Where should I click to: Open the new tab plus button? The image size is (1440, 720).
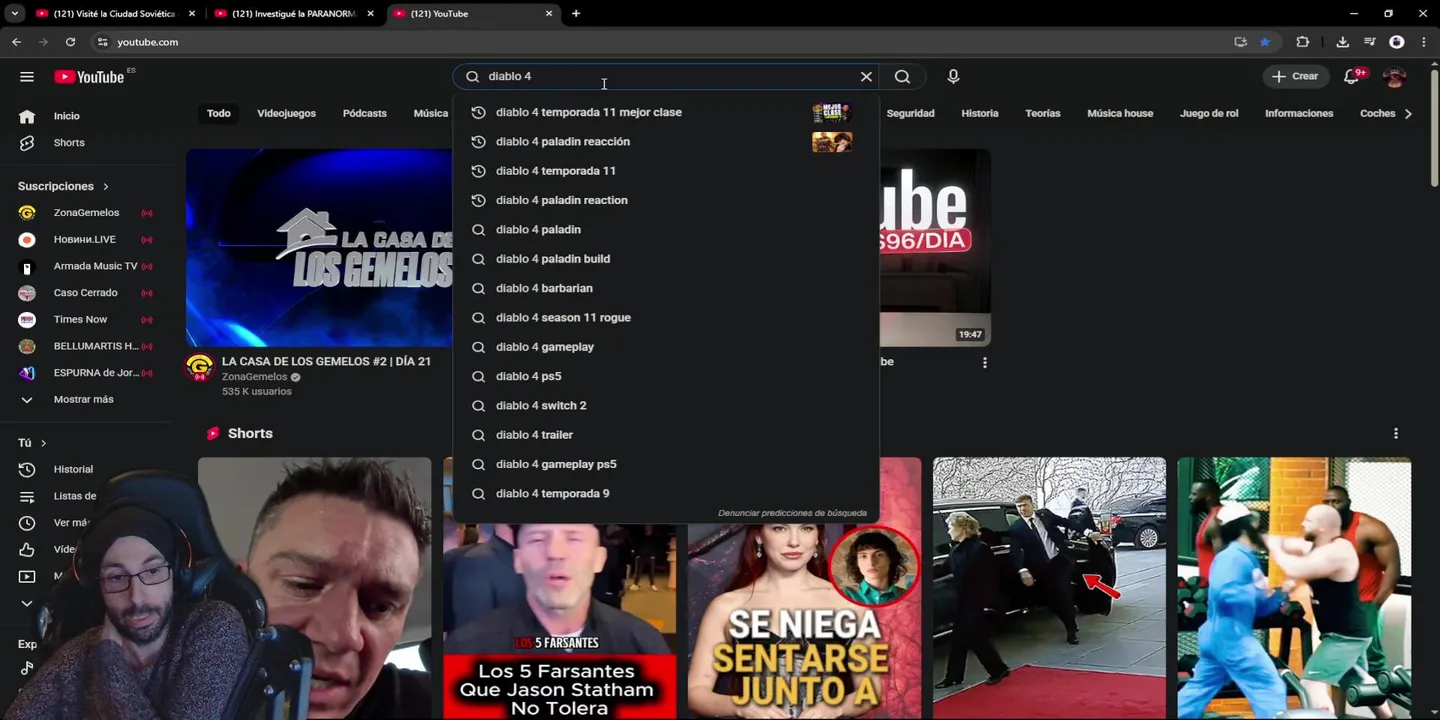click(576, 14)
